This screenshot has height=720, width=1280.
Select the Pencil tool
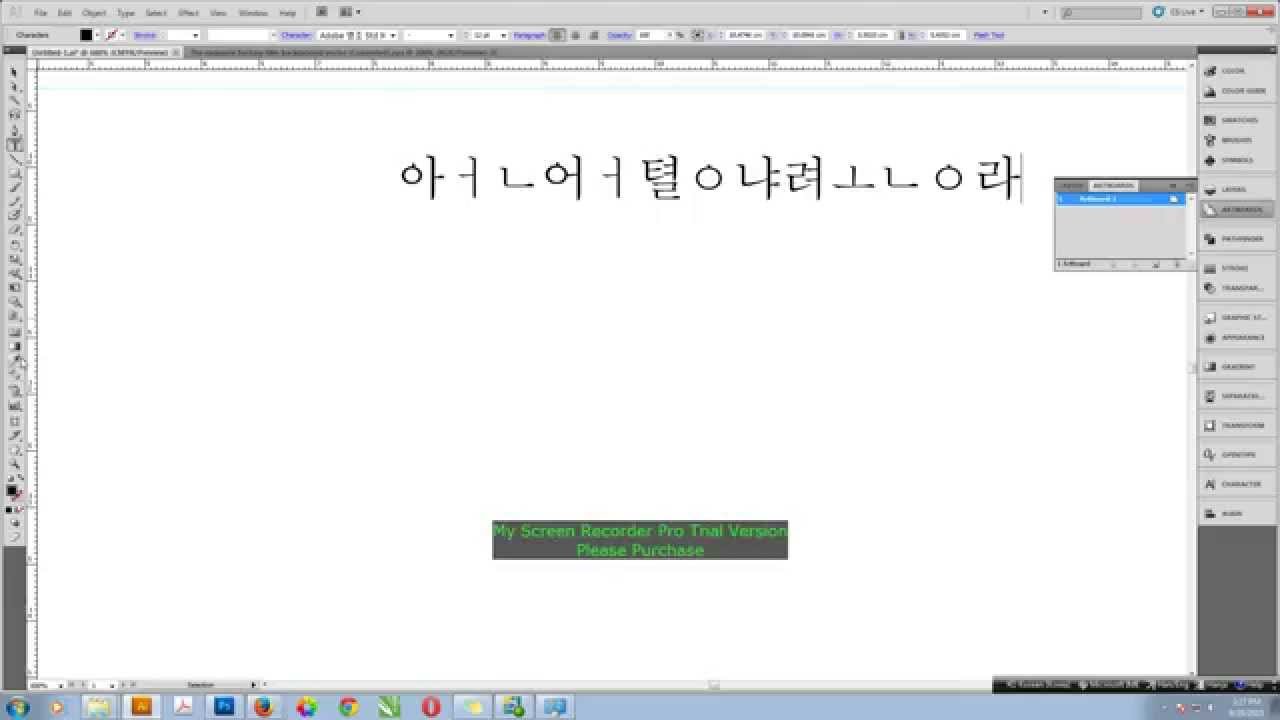click(x=14, y=201)
